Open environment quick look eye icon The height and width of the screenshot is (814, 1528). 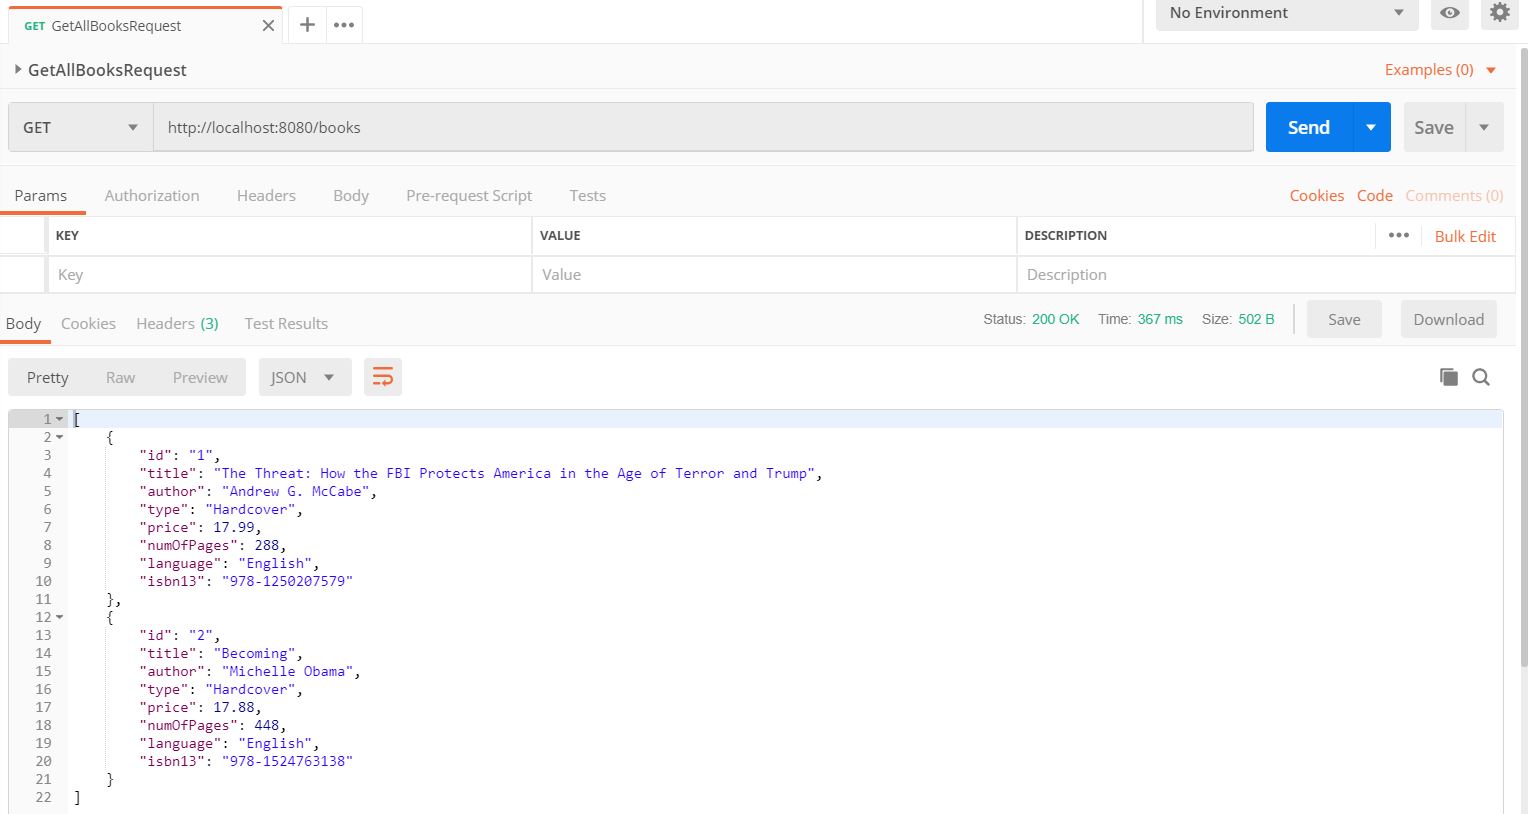tap(1449, 13)
